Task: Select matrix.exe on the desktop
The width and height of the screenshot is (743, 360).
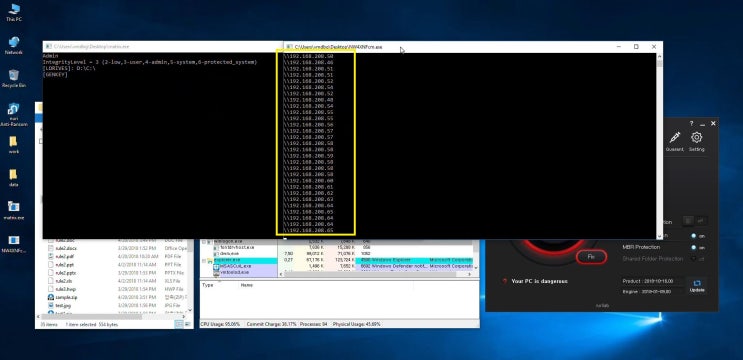Action: (14, 210)
